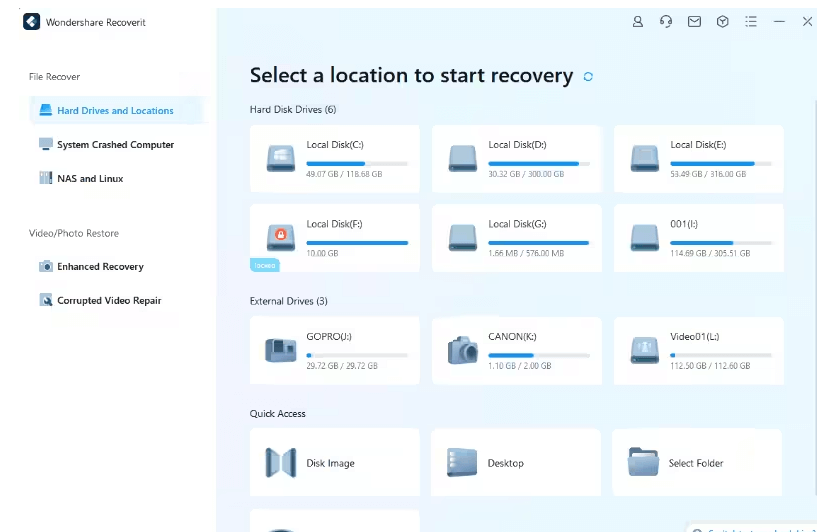Click the GOPRO(J:) label
The image size is (817, 532).
pyautogui.click(x=329, y=337)
